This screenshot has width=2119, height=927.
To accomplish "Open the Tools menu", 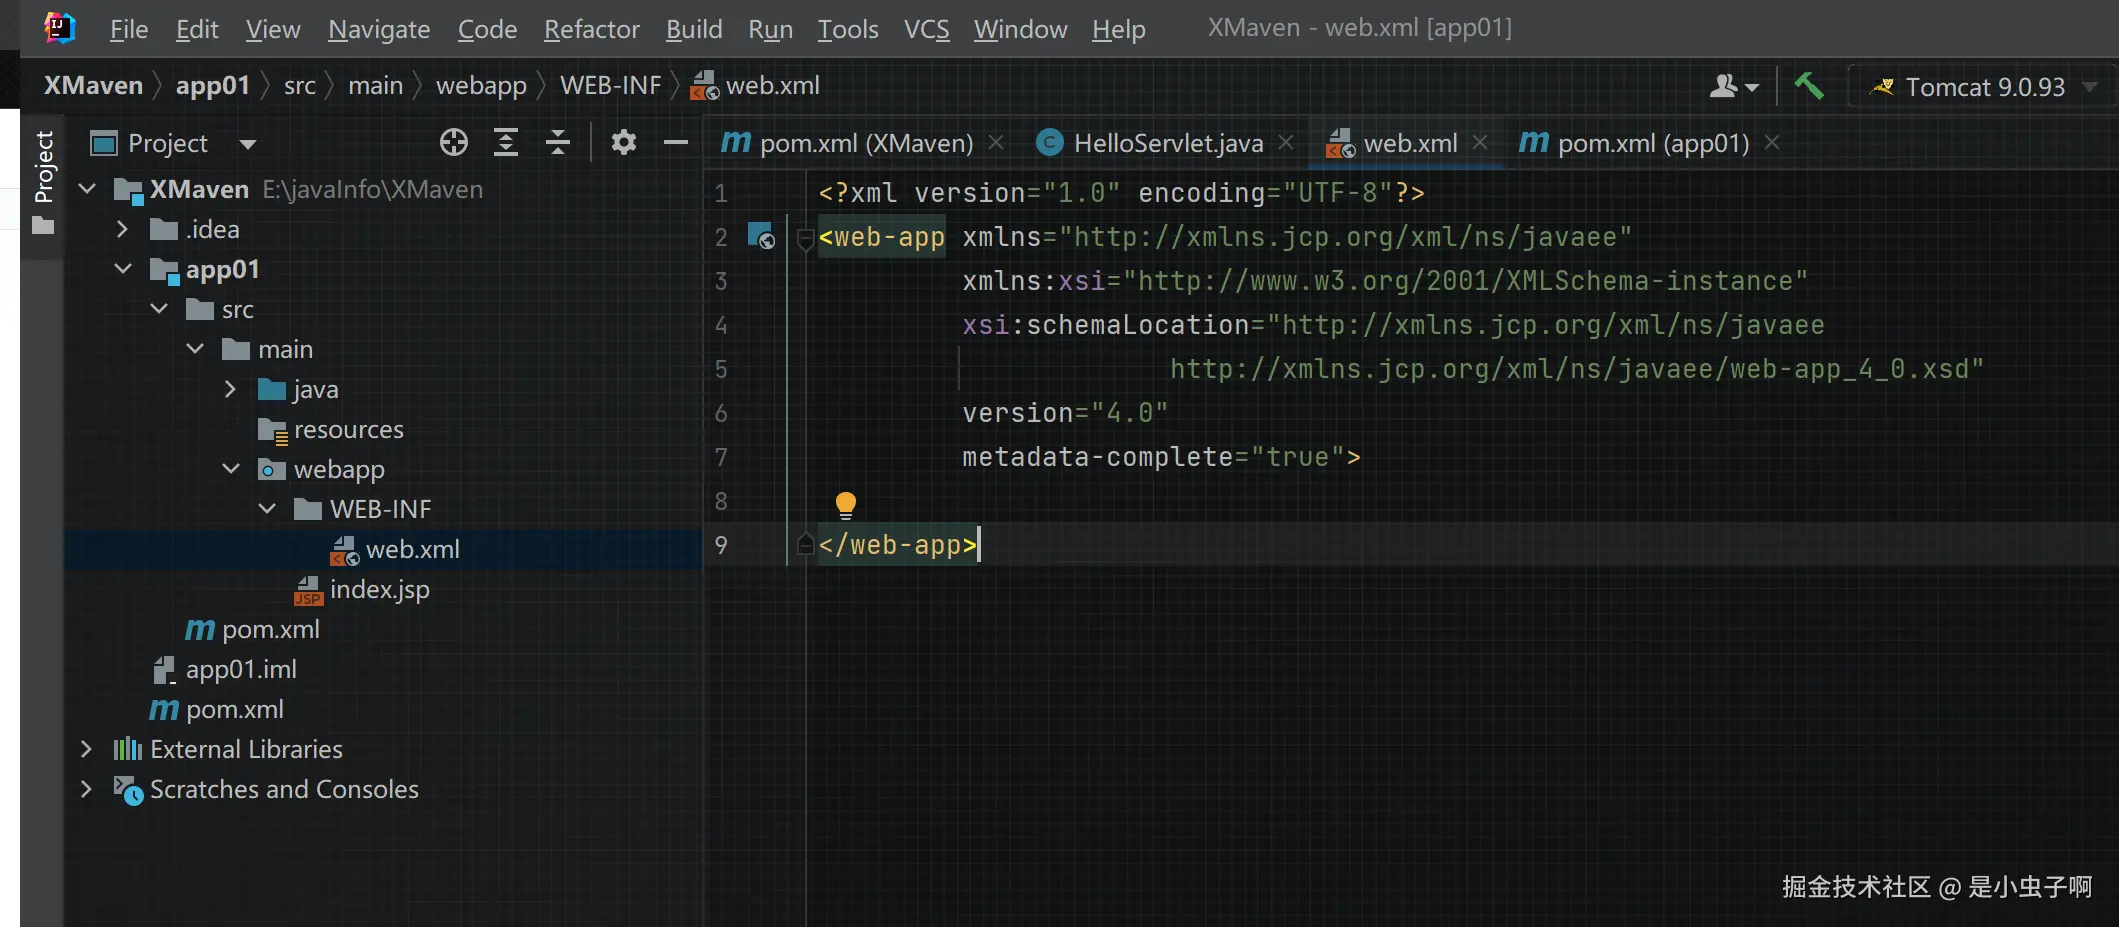I will [x=848, y=29].
